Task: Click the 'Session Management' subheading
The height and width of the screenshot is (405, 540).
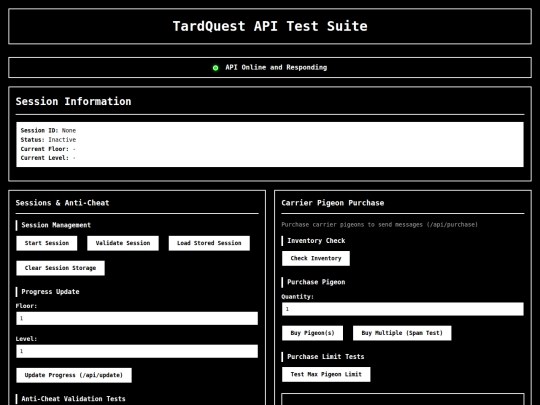Action: coord(56,225)
